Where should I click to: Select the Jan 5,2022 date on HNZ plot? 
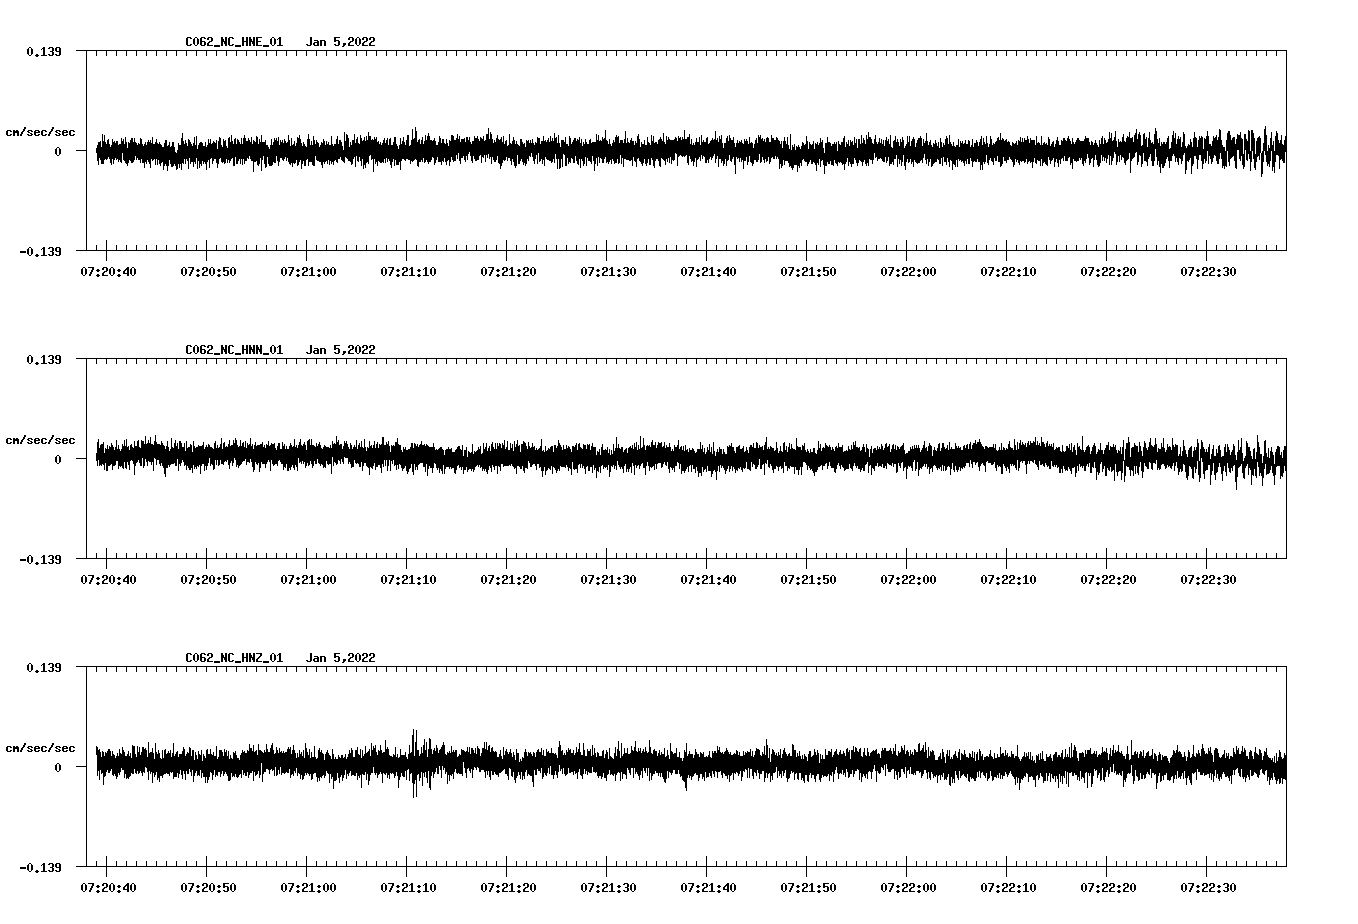click(341, 658)
